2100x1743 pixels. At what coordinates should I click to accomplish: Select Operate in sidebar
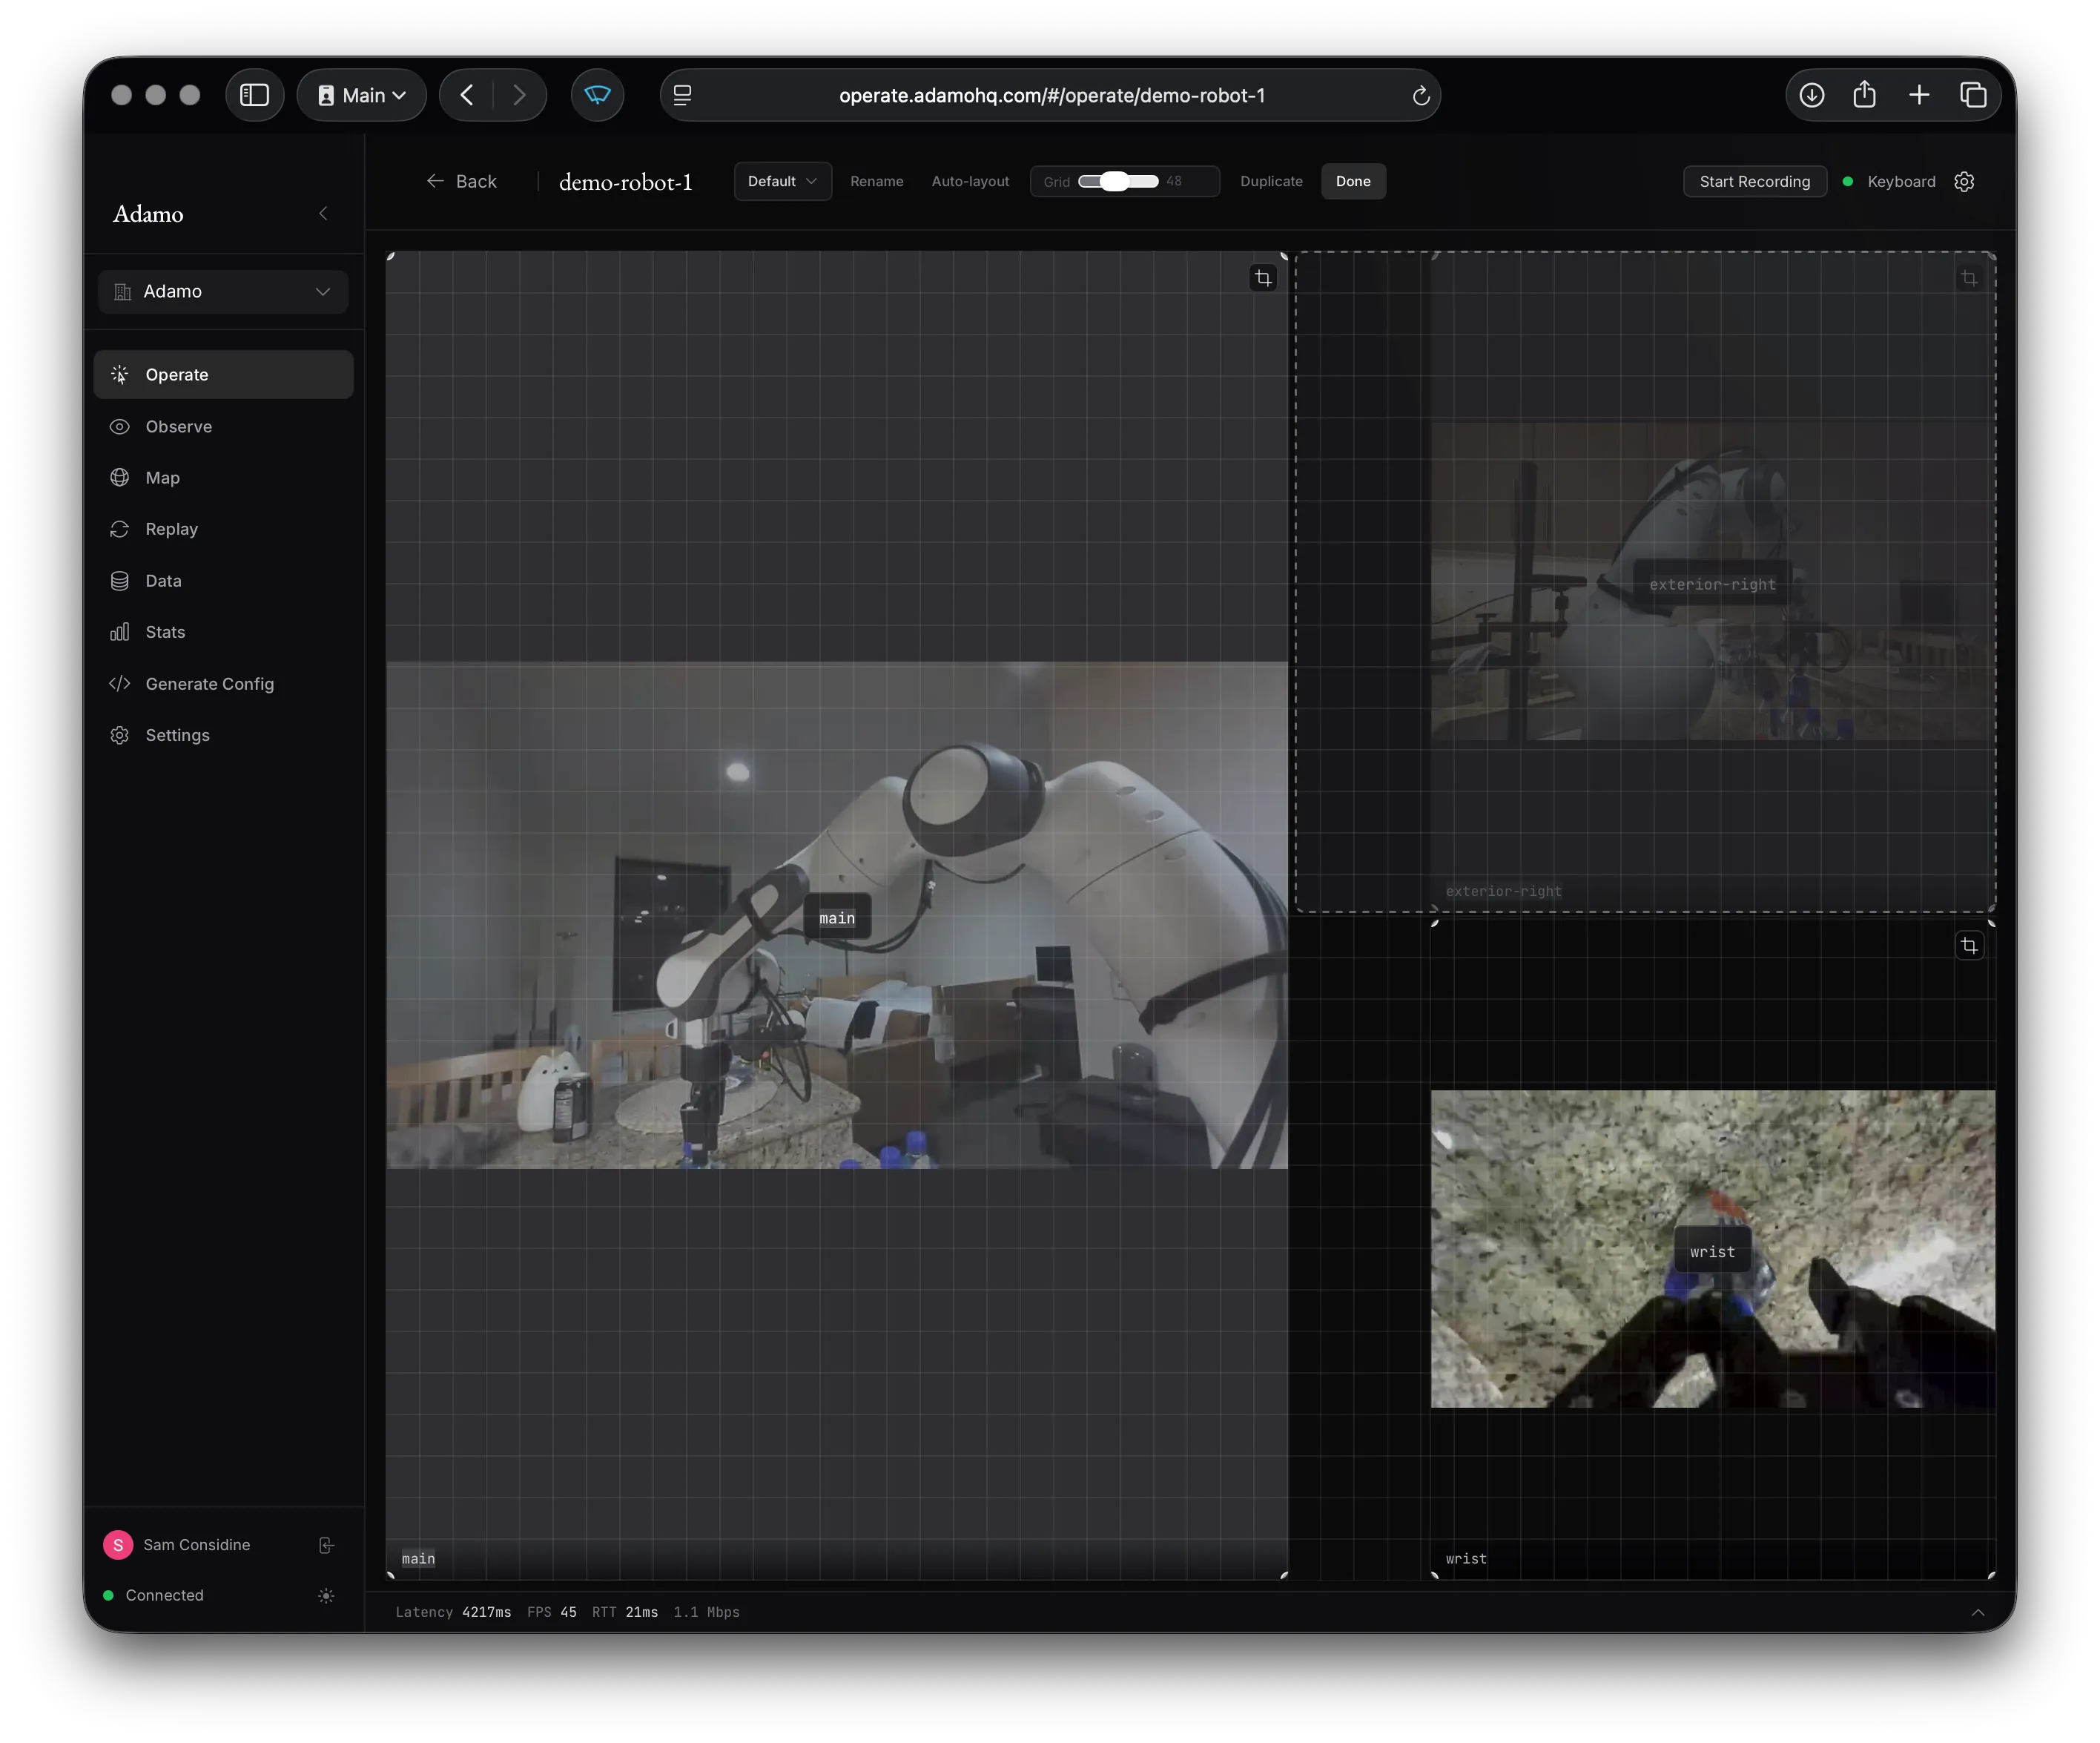[x=223, y=374]
